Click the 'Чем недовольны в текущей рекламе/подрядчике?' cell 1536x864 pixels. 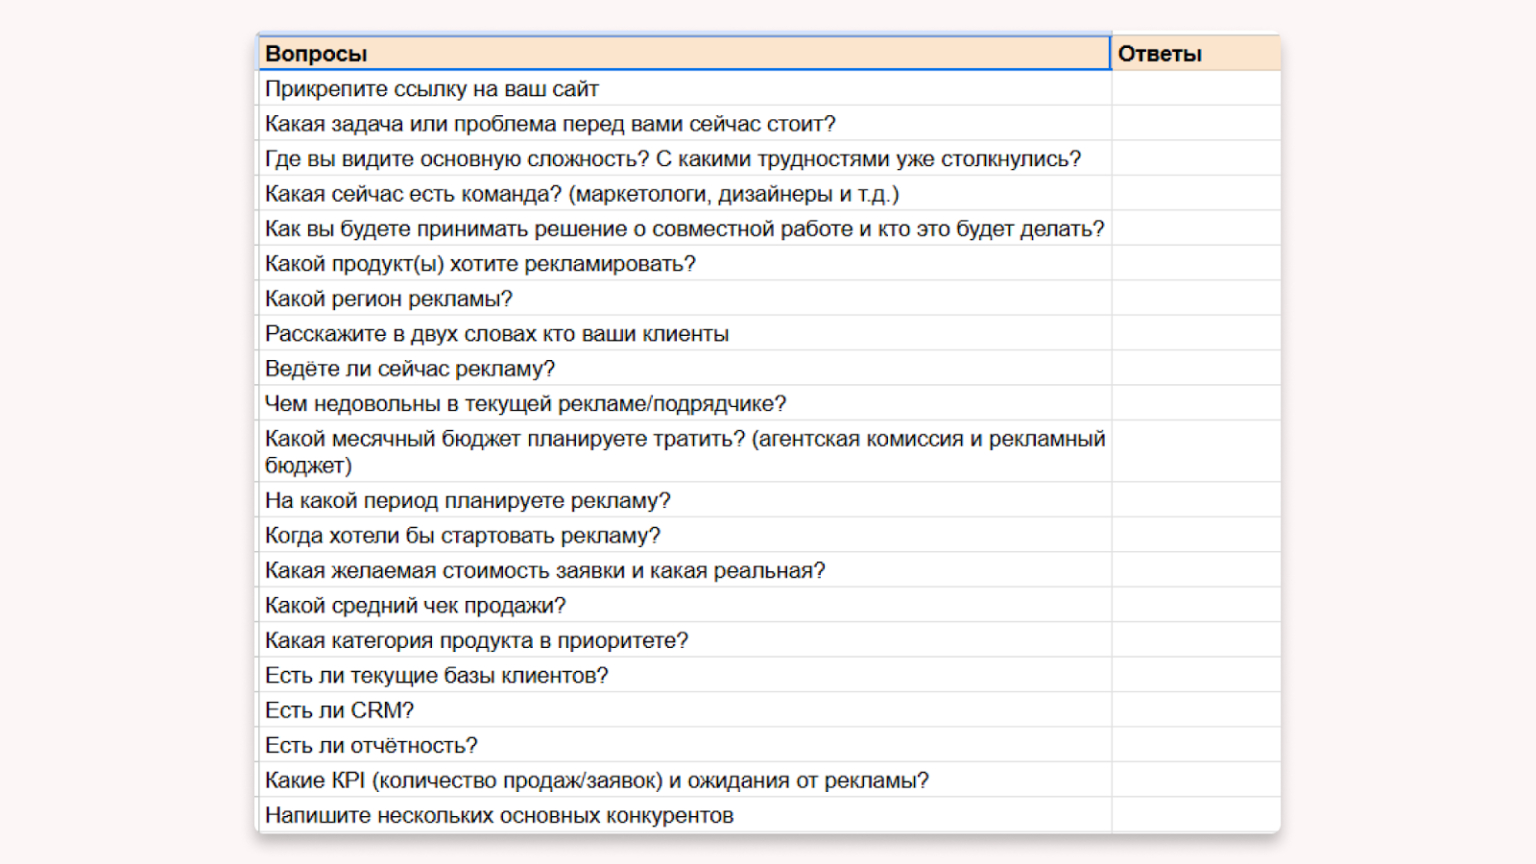point(684,404)
